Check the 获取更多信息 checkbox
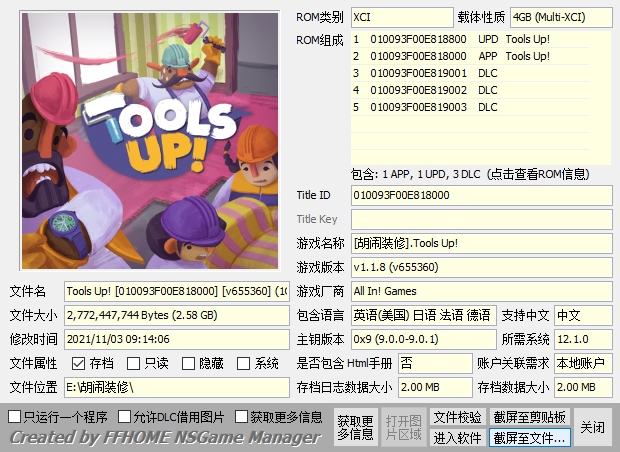The width and height of the screenshot is (620, 452). (x=241, y=416)
